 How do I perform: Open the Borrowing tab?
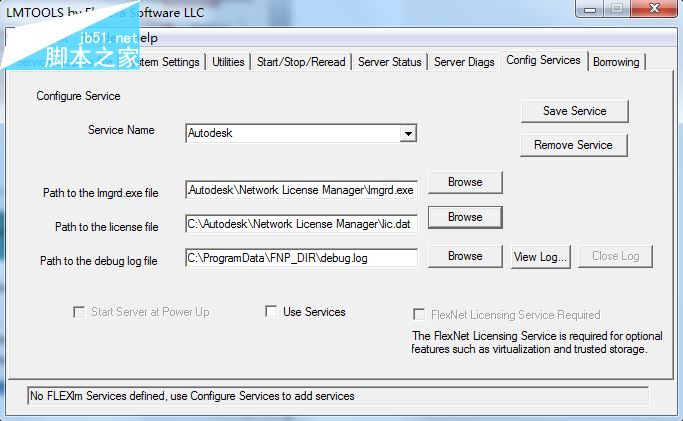tap(616, 62)
